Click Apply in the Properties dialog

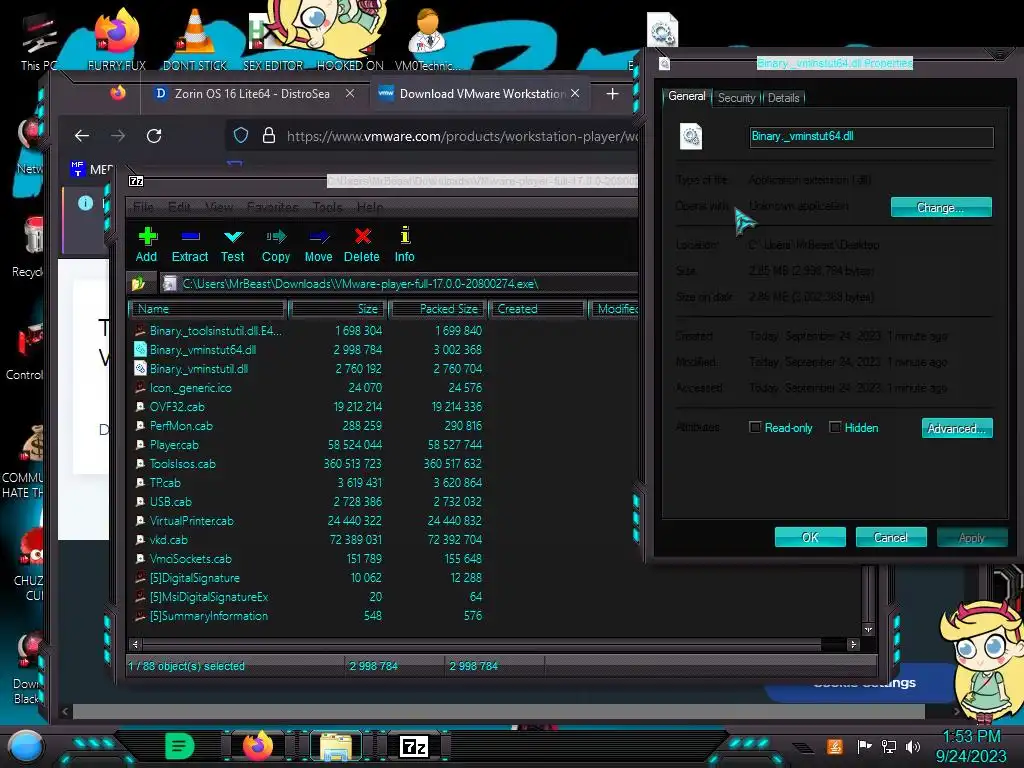972,537
